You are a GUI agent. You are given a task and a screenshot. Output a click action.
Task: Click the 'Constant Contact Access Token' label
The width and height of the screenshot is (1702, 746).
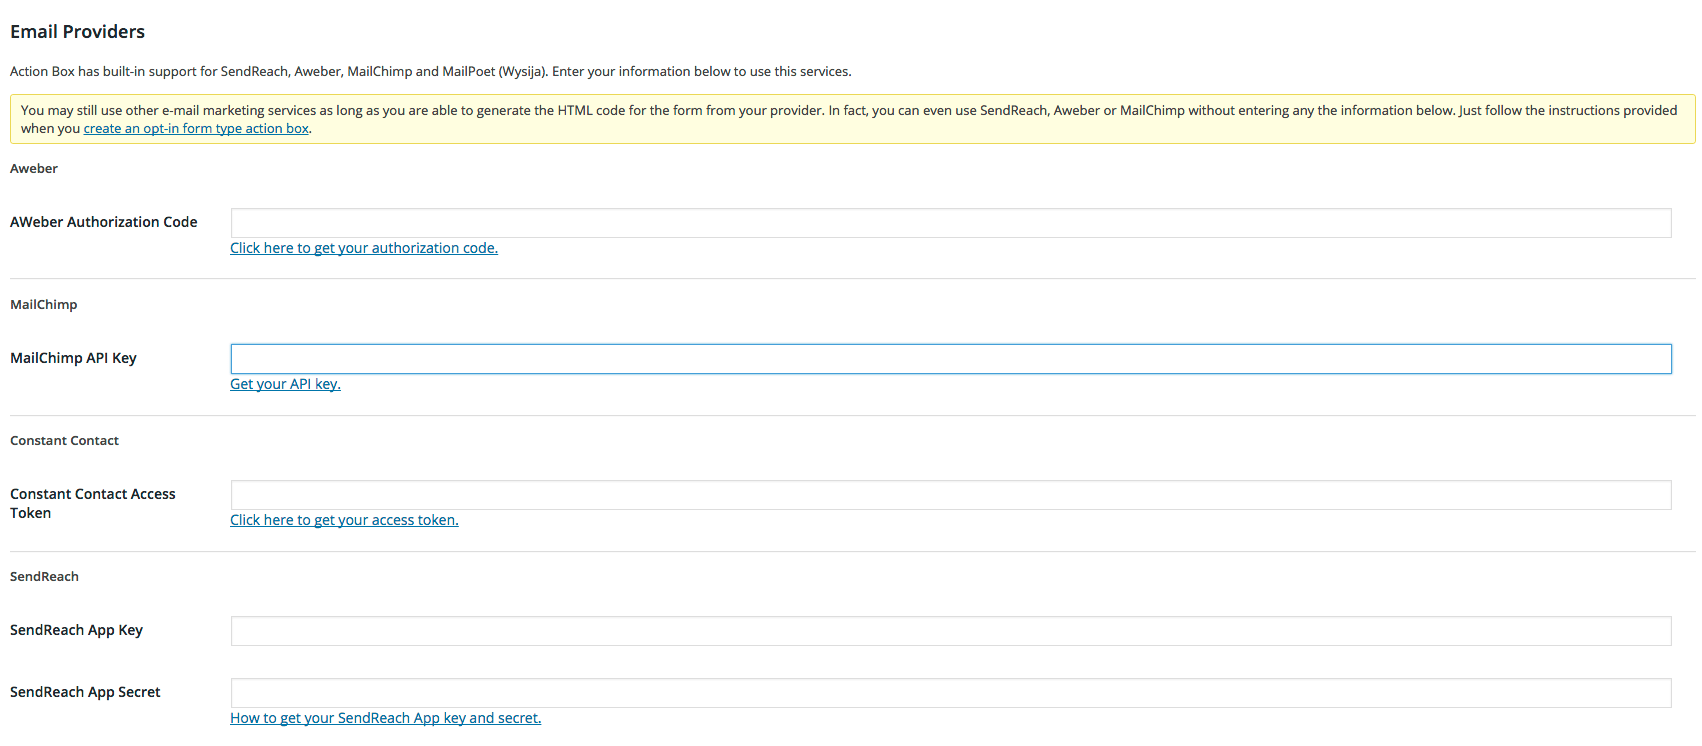(x=92, y=503)
